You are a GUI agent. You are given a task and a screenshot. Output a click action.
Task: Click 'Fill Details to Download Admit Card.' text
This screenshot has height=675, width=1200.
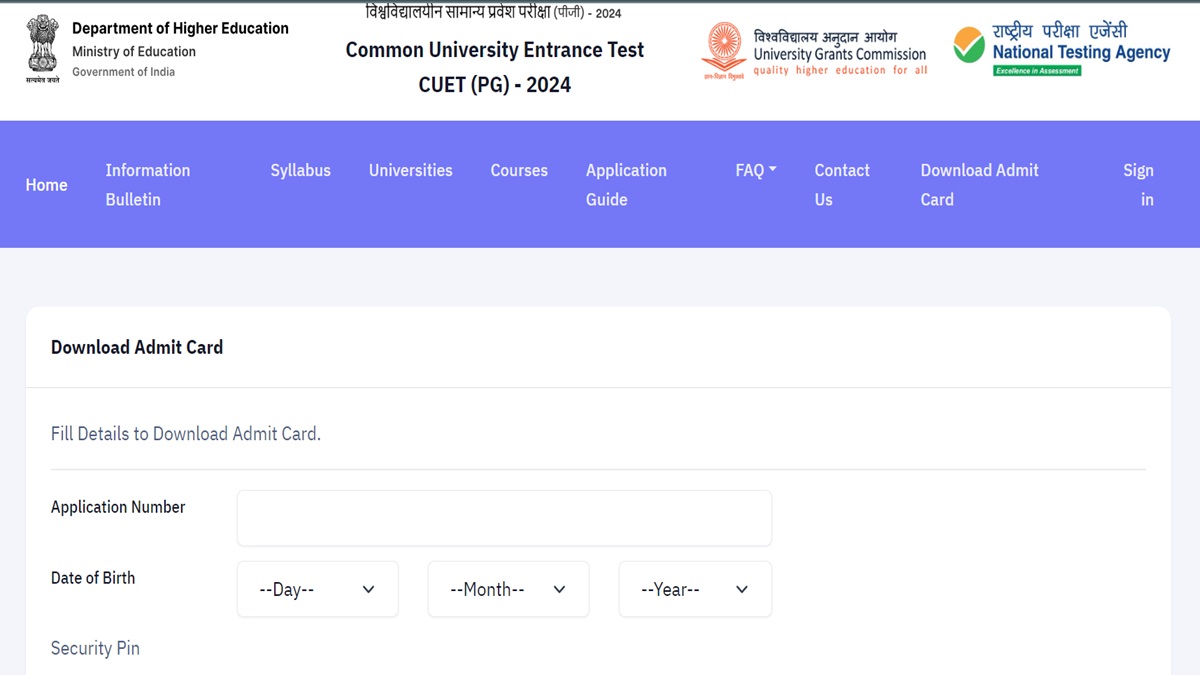(x=186, y=434)
